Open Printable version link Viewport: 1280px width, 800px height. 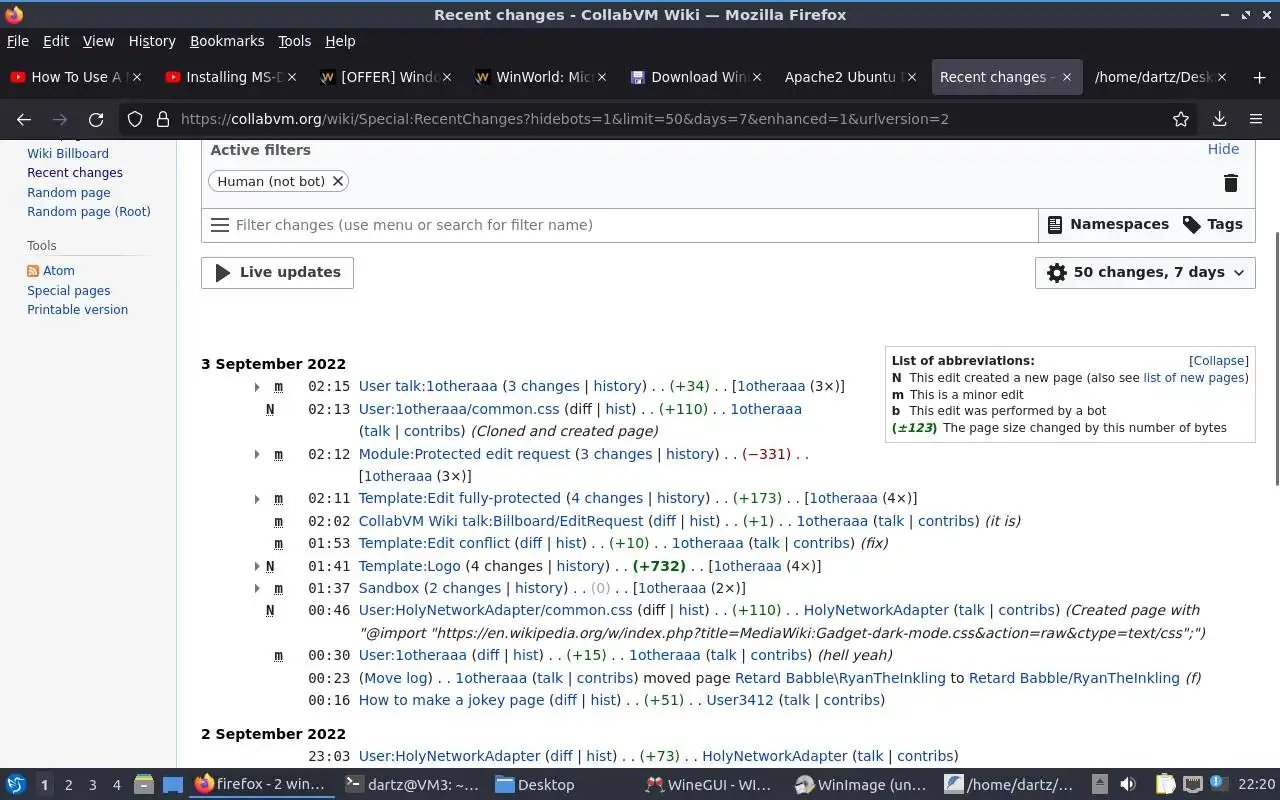click(77, 310)
